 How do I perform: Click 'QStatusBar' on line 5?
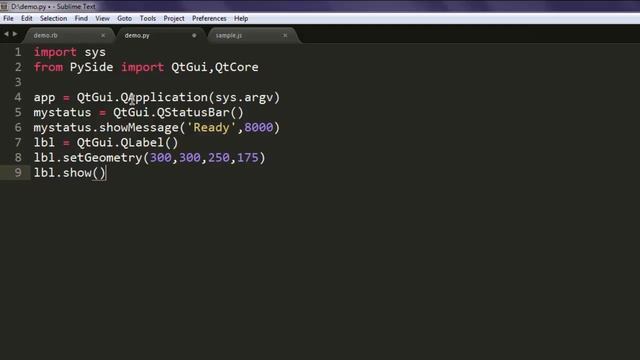(193, 112)
